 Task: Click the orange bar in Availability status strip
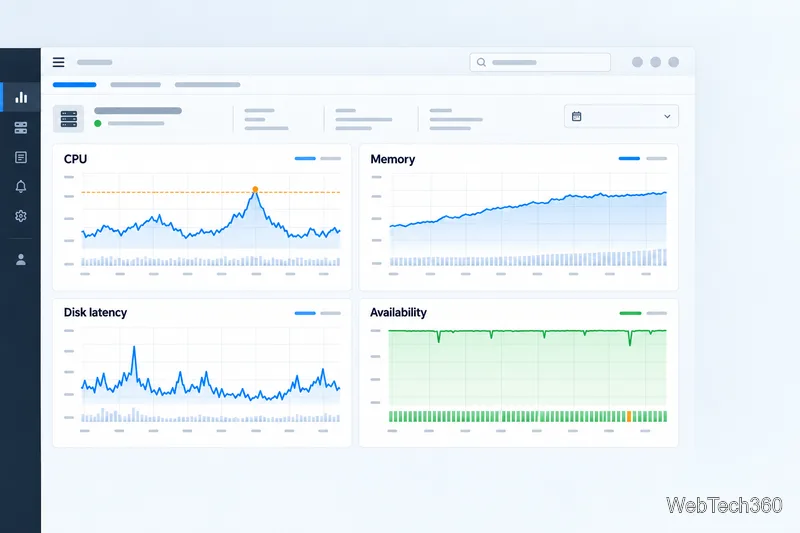pos(629,416)
